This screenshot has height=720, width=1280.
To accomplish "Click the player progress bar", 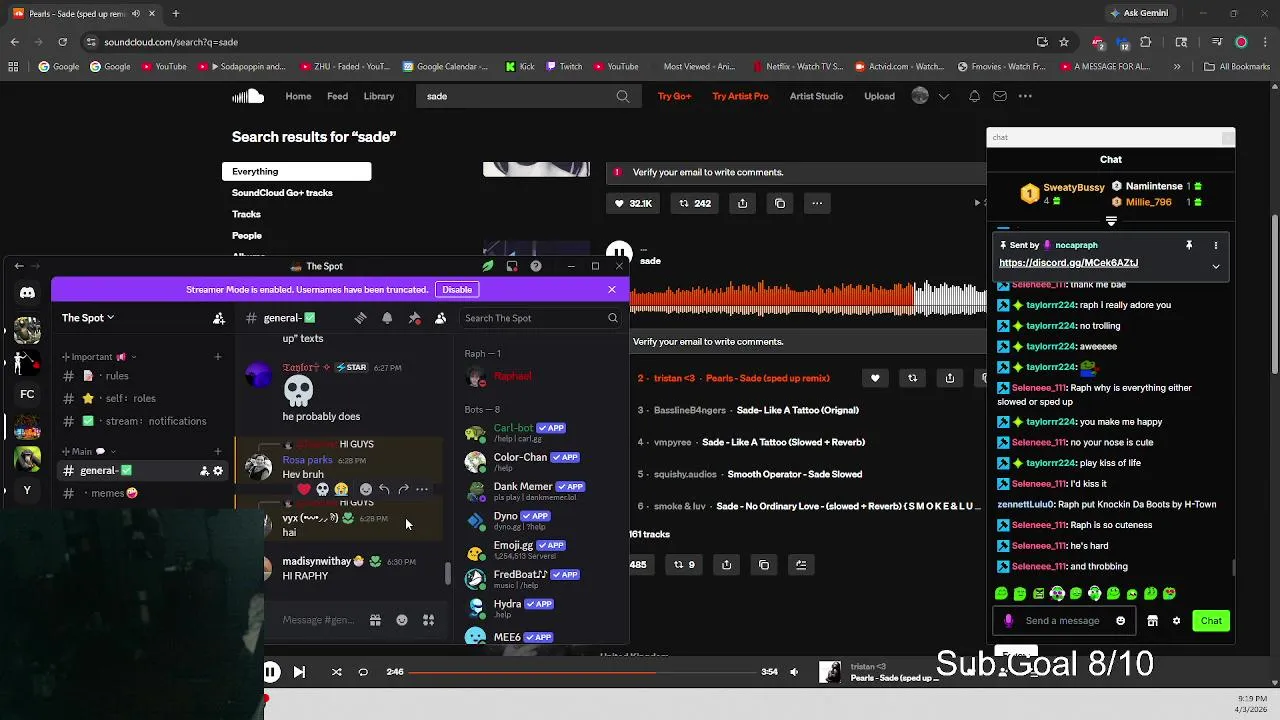I will (582, 672).
